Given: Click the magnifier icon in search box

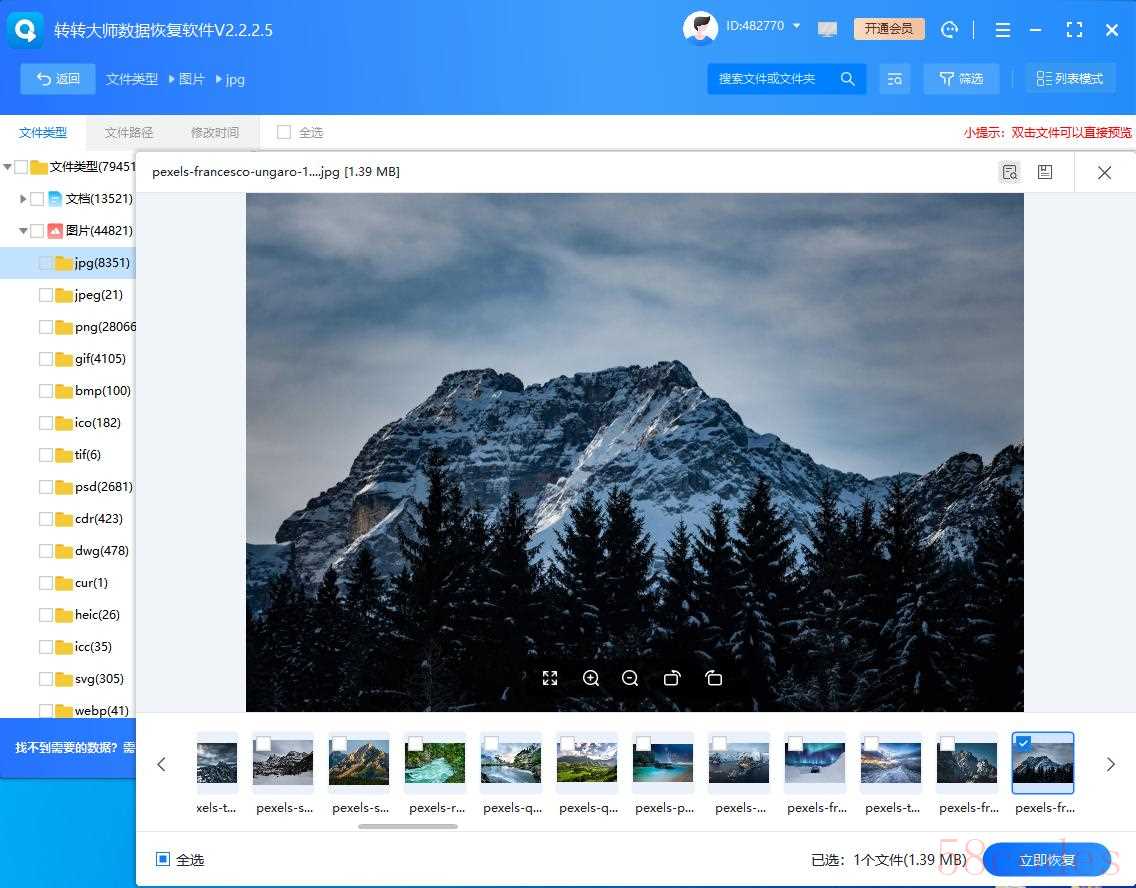Looking at the screenshot, I should [x=847, y=79].
